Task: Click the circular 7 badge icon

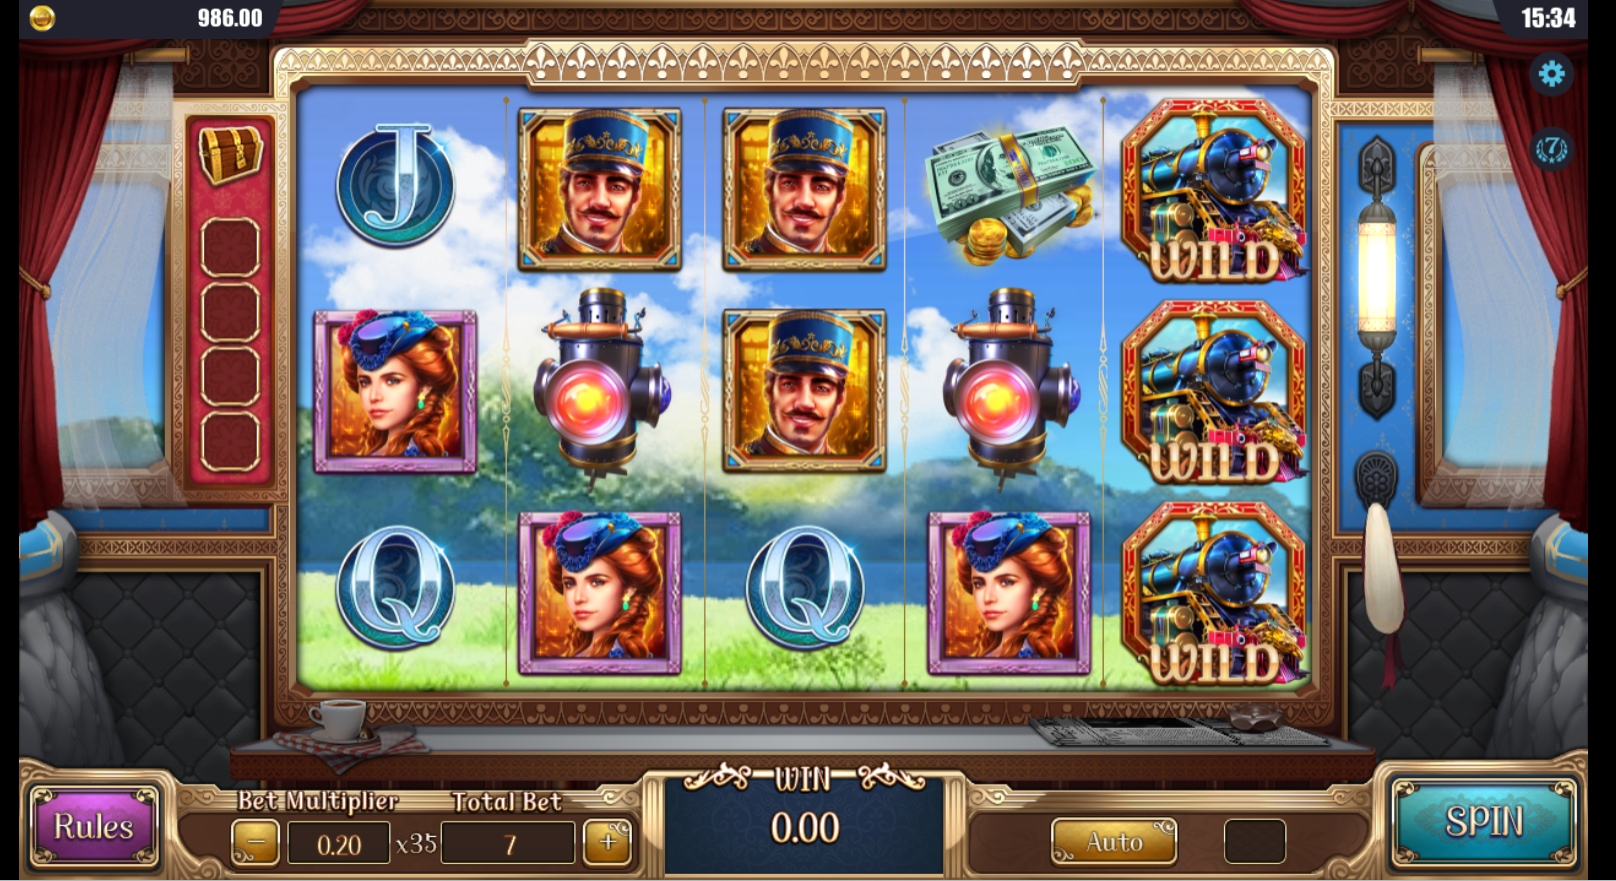Action: coord(1550,149)
